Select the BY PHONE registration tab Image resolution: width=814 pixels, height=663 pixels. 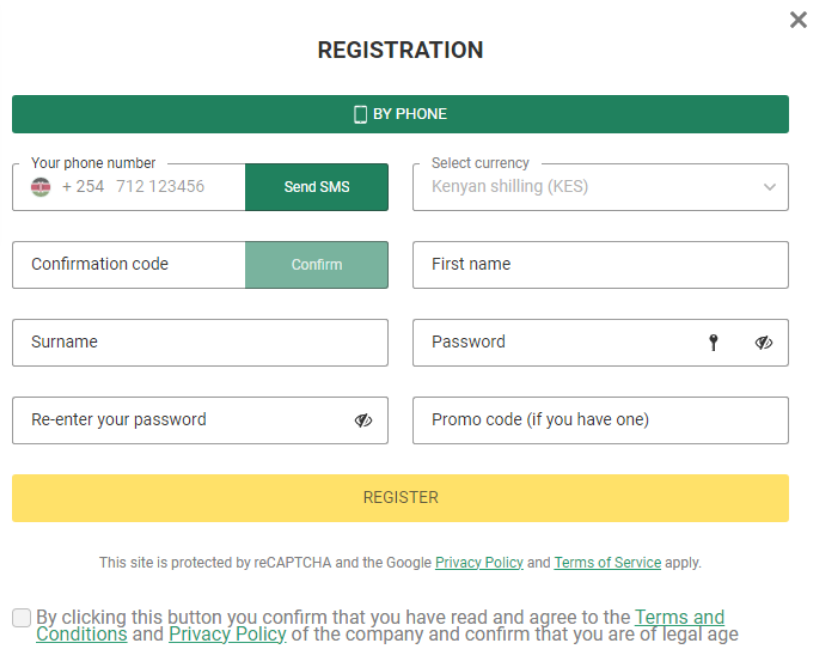pos(400,114)
